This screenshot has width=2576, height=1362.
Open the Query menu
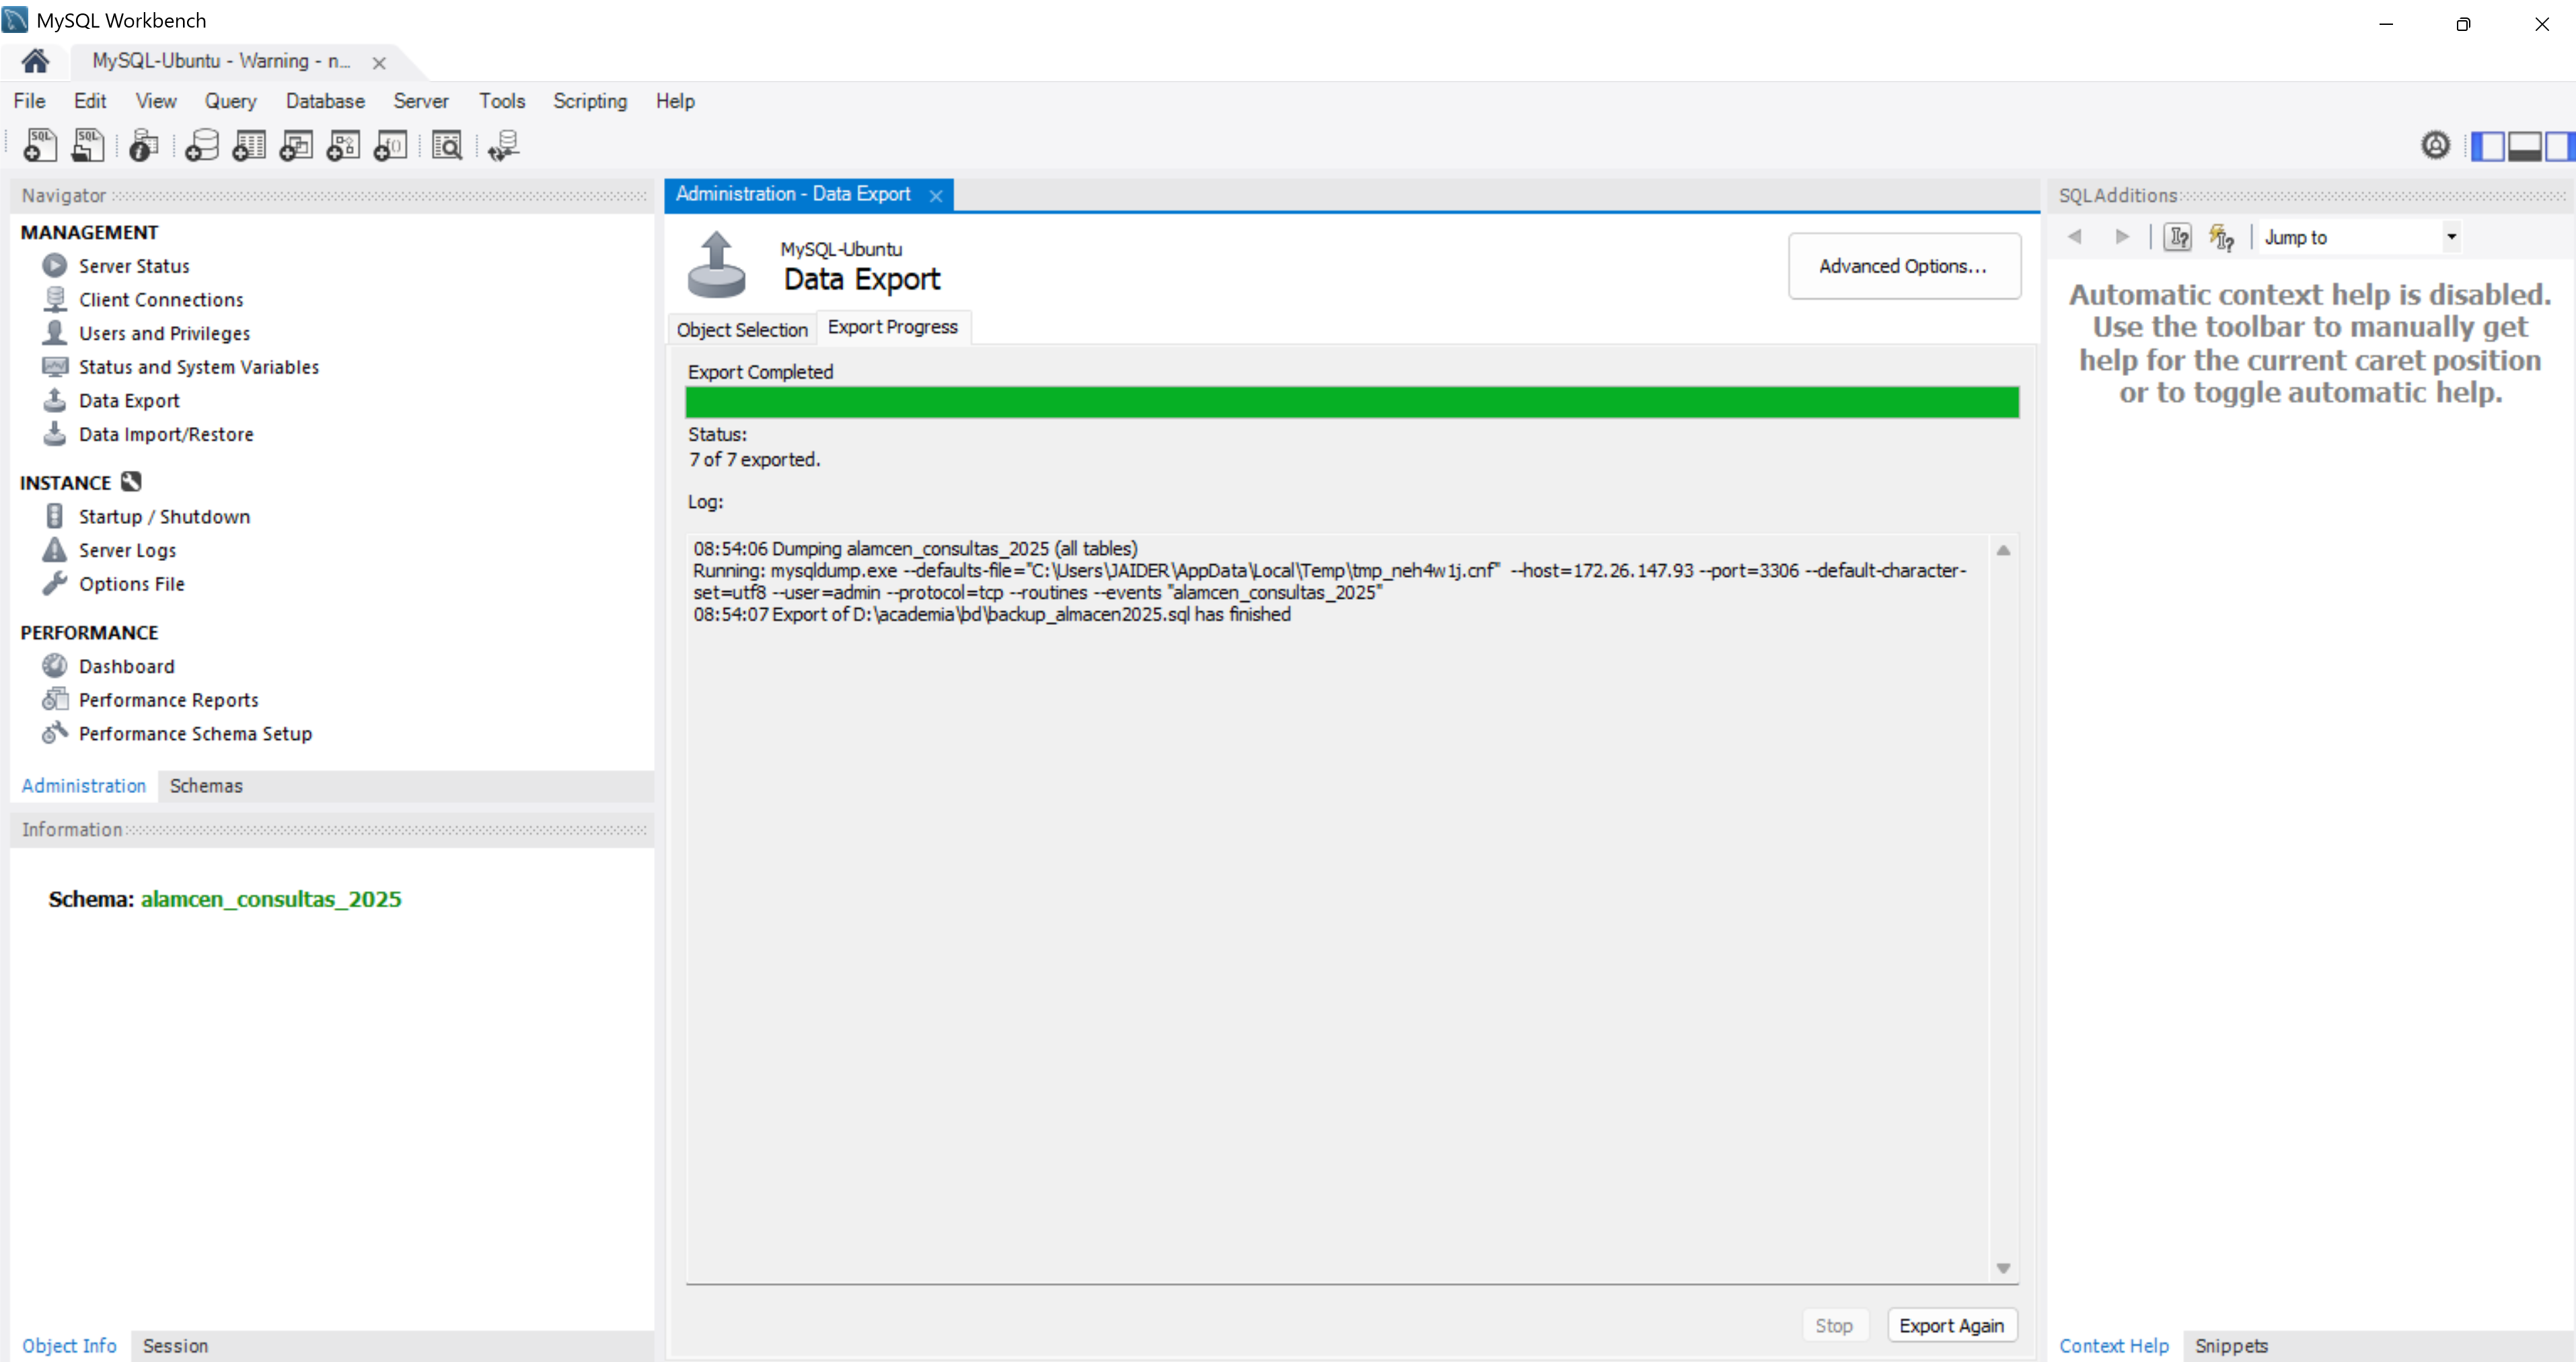coord(231,101)
